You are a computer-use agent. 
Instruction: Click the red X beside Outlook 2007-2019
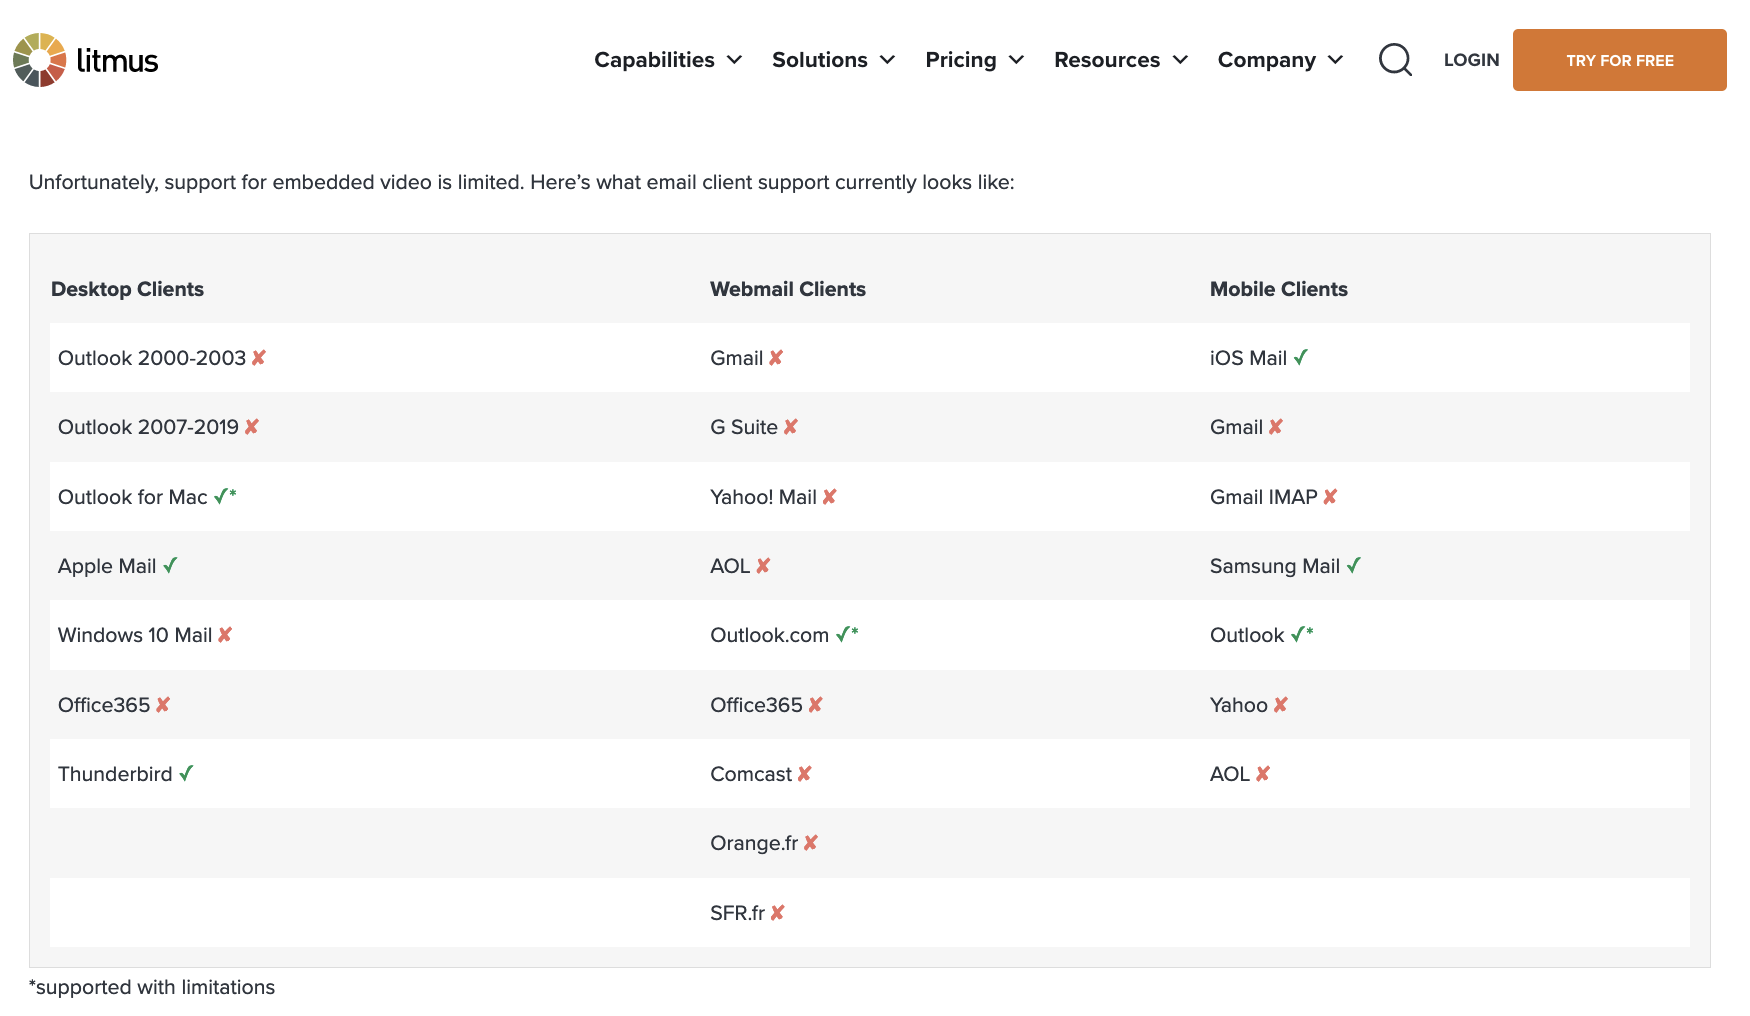tap(252, 427)
